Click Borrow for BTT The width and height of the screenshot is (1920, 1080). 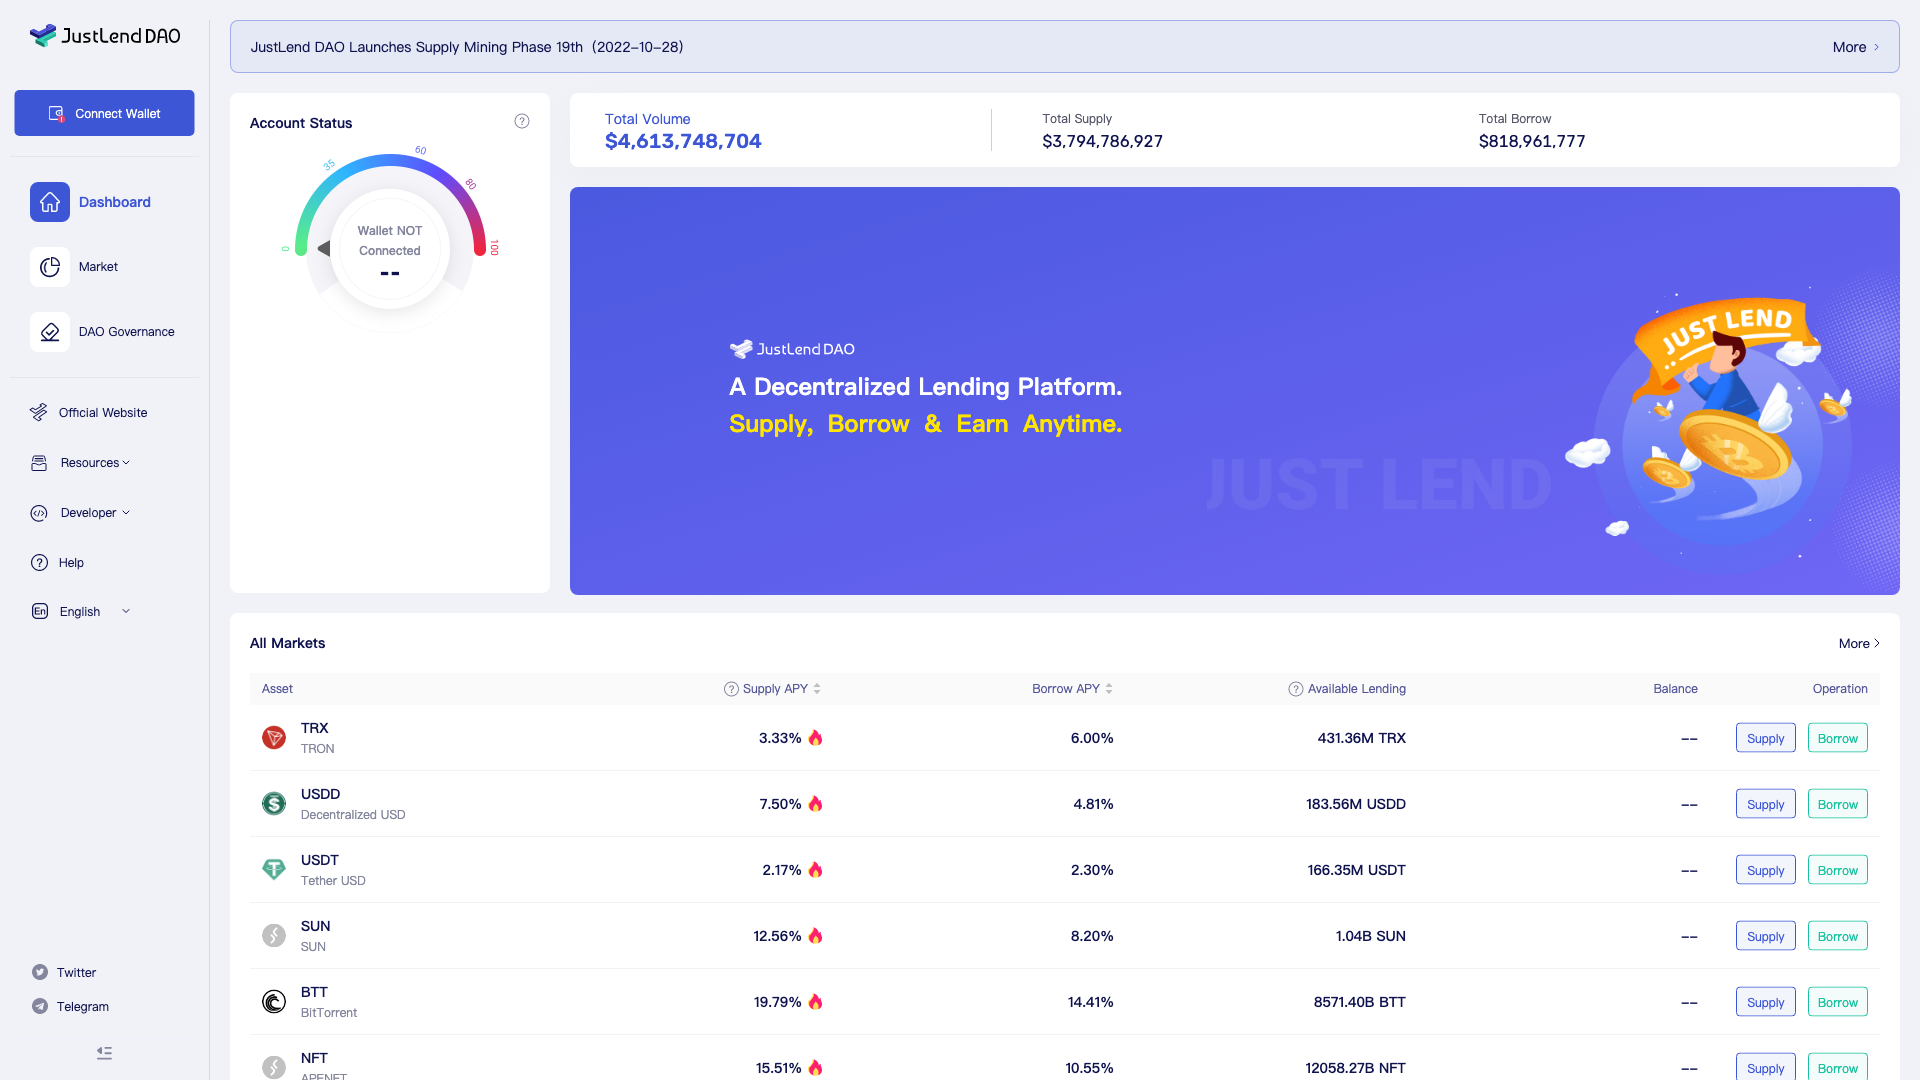pos(1837,1002)
